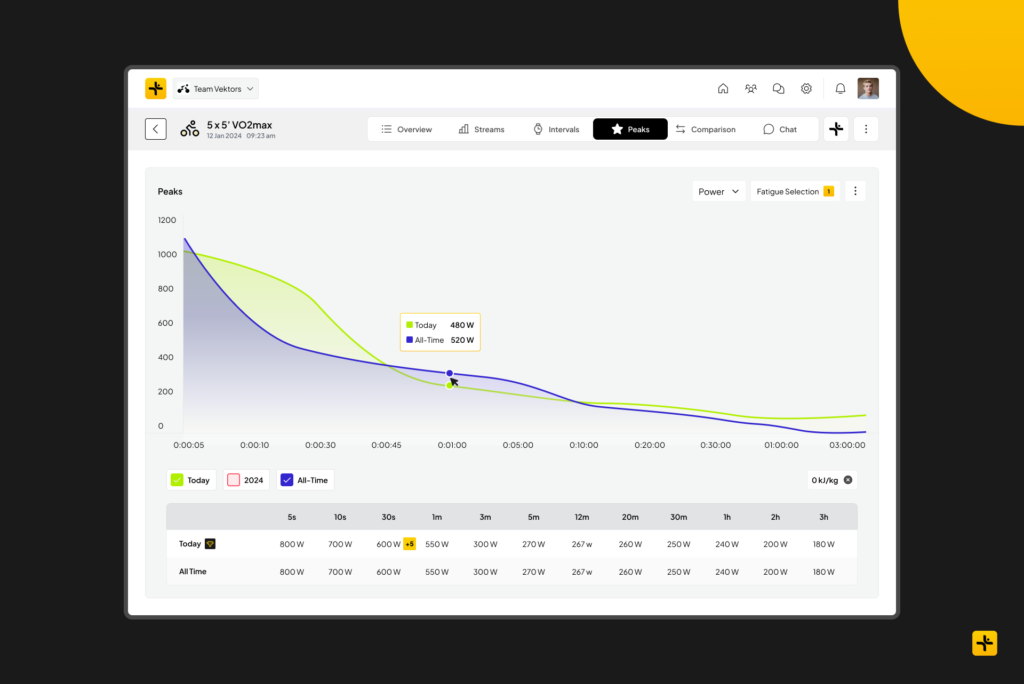Enable the 2024 series checkbox

click(x=233, y=480)
